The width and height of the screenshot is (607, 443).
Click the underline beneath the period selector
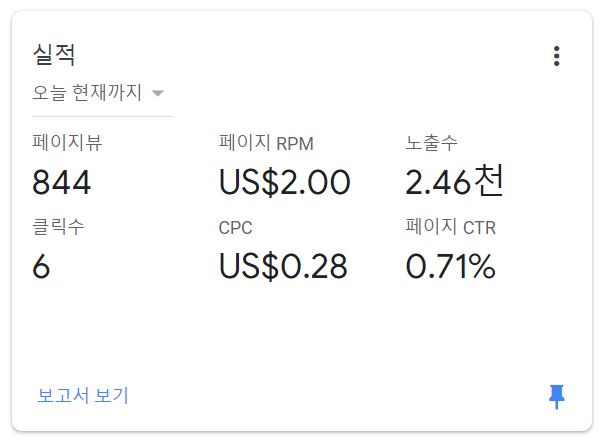pyautogui.click(x=102, y=116)
